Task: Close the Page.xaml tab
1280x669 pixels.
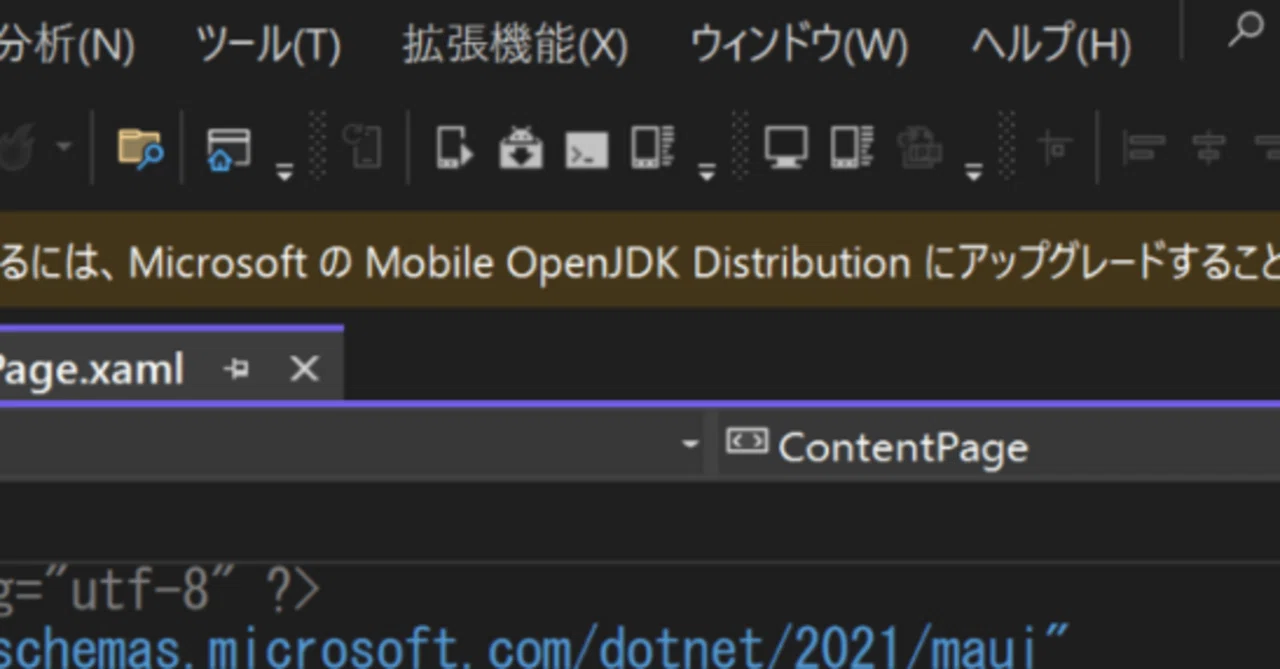Action: (x=304, y=370)
